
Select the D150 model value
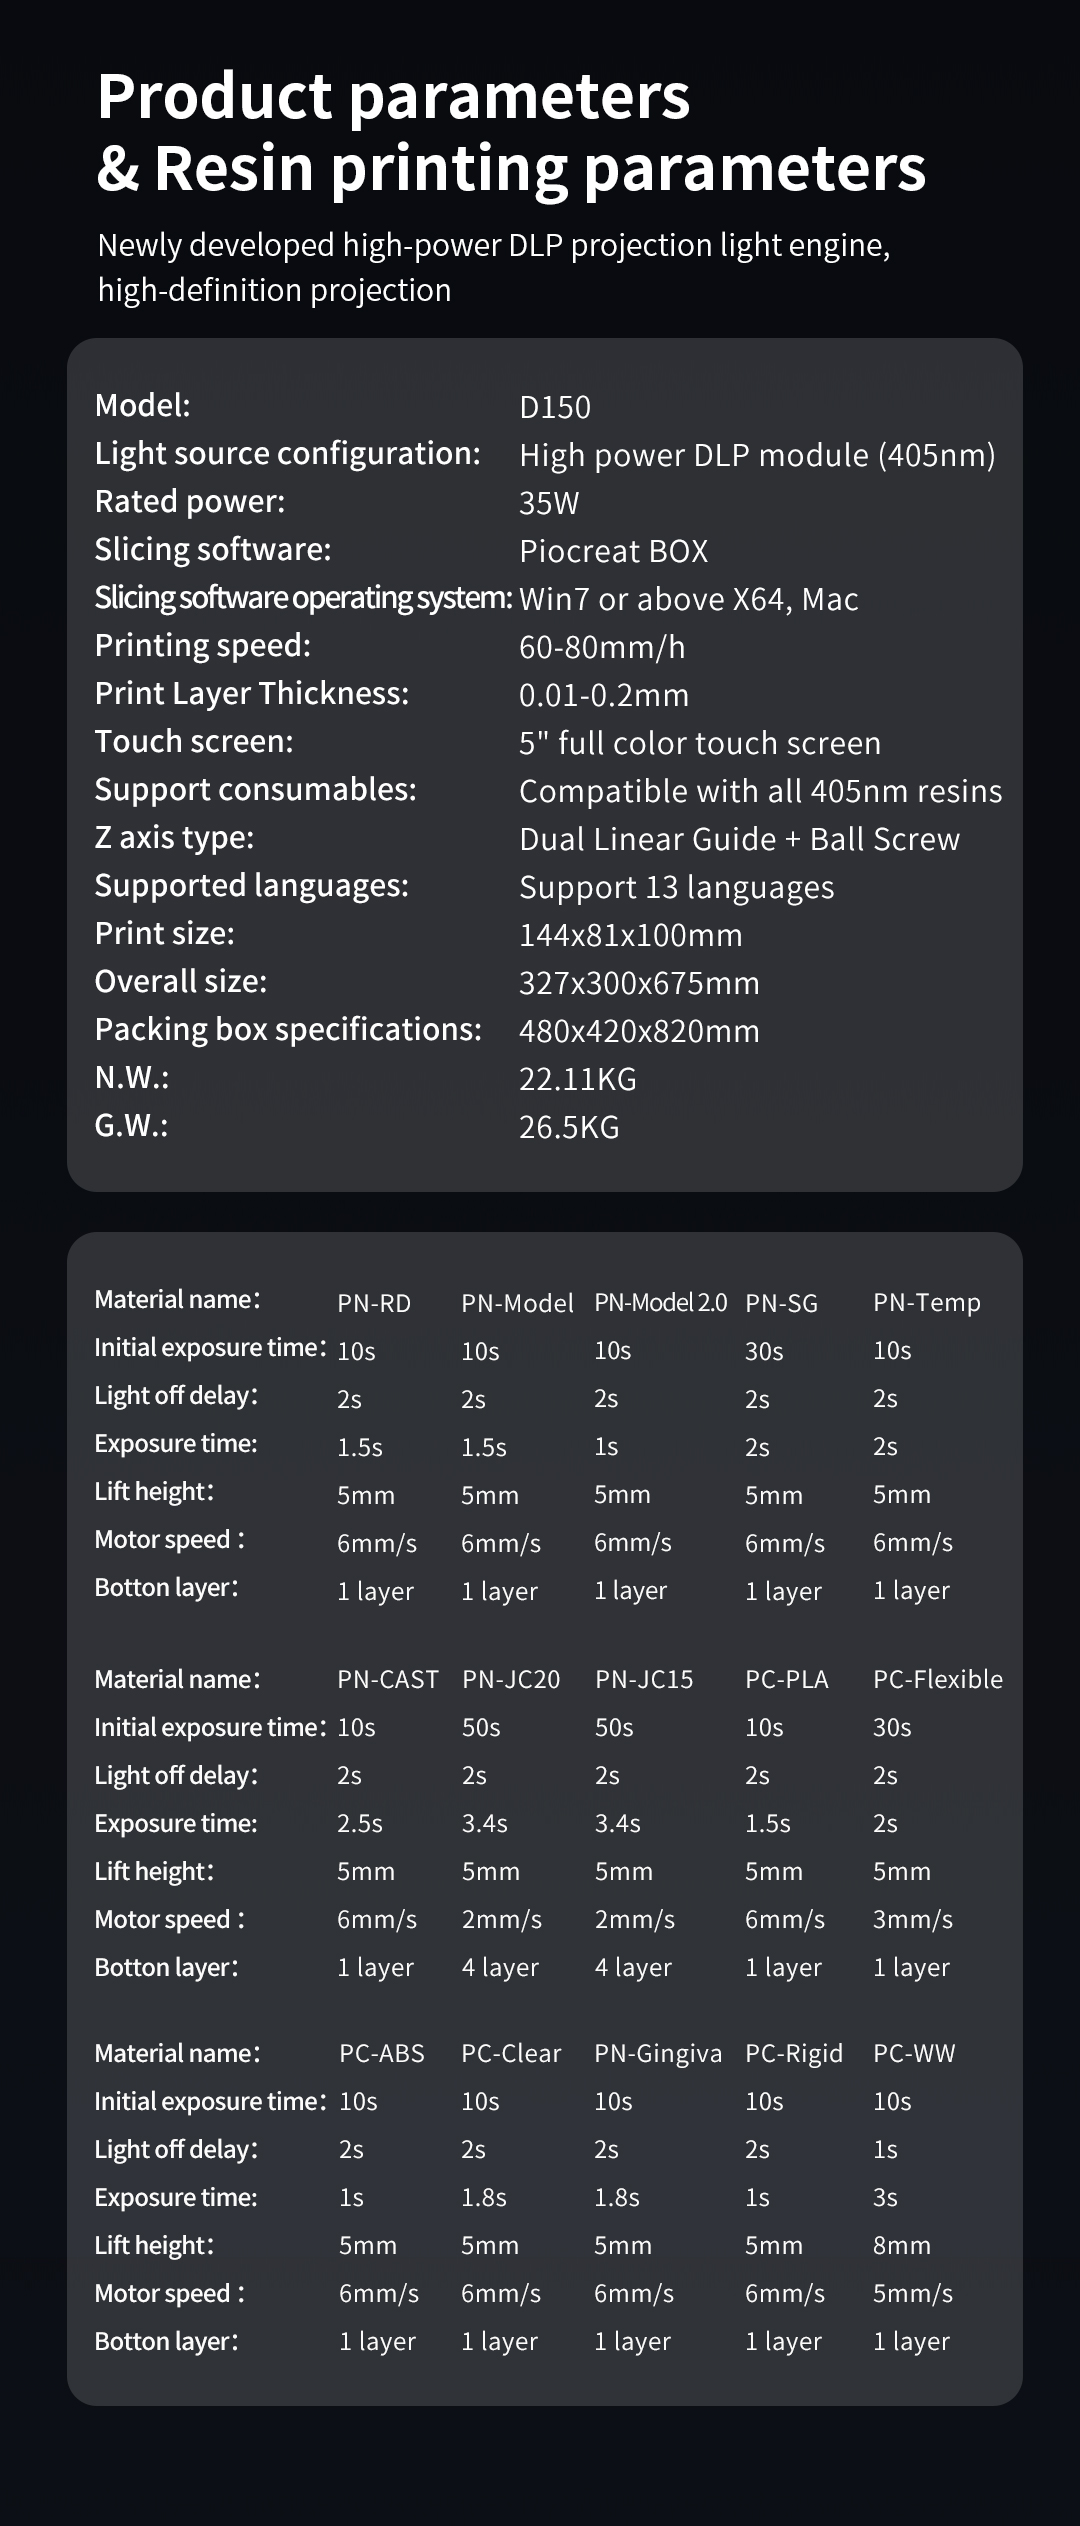pos(555,407)
